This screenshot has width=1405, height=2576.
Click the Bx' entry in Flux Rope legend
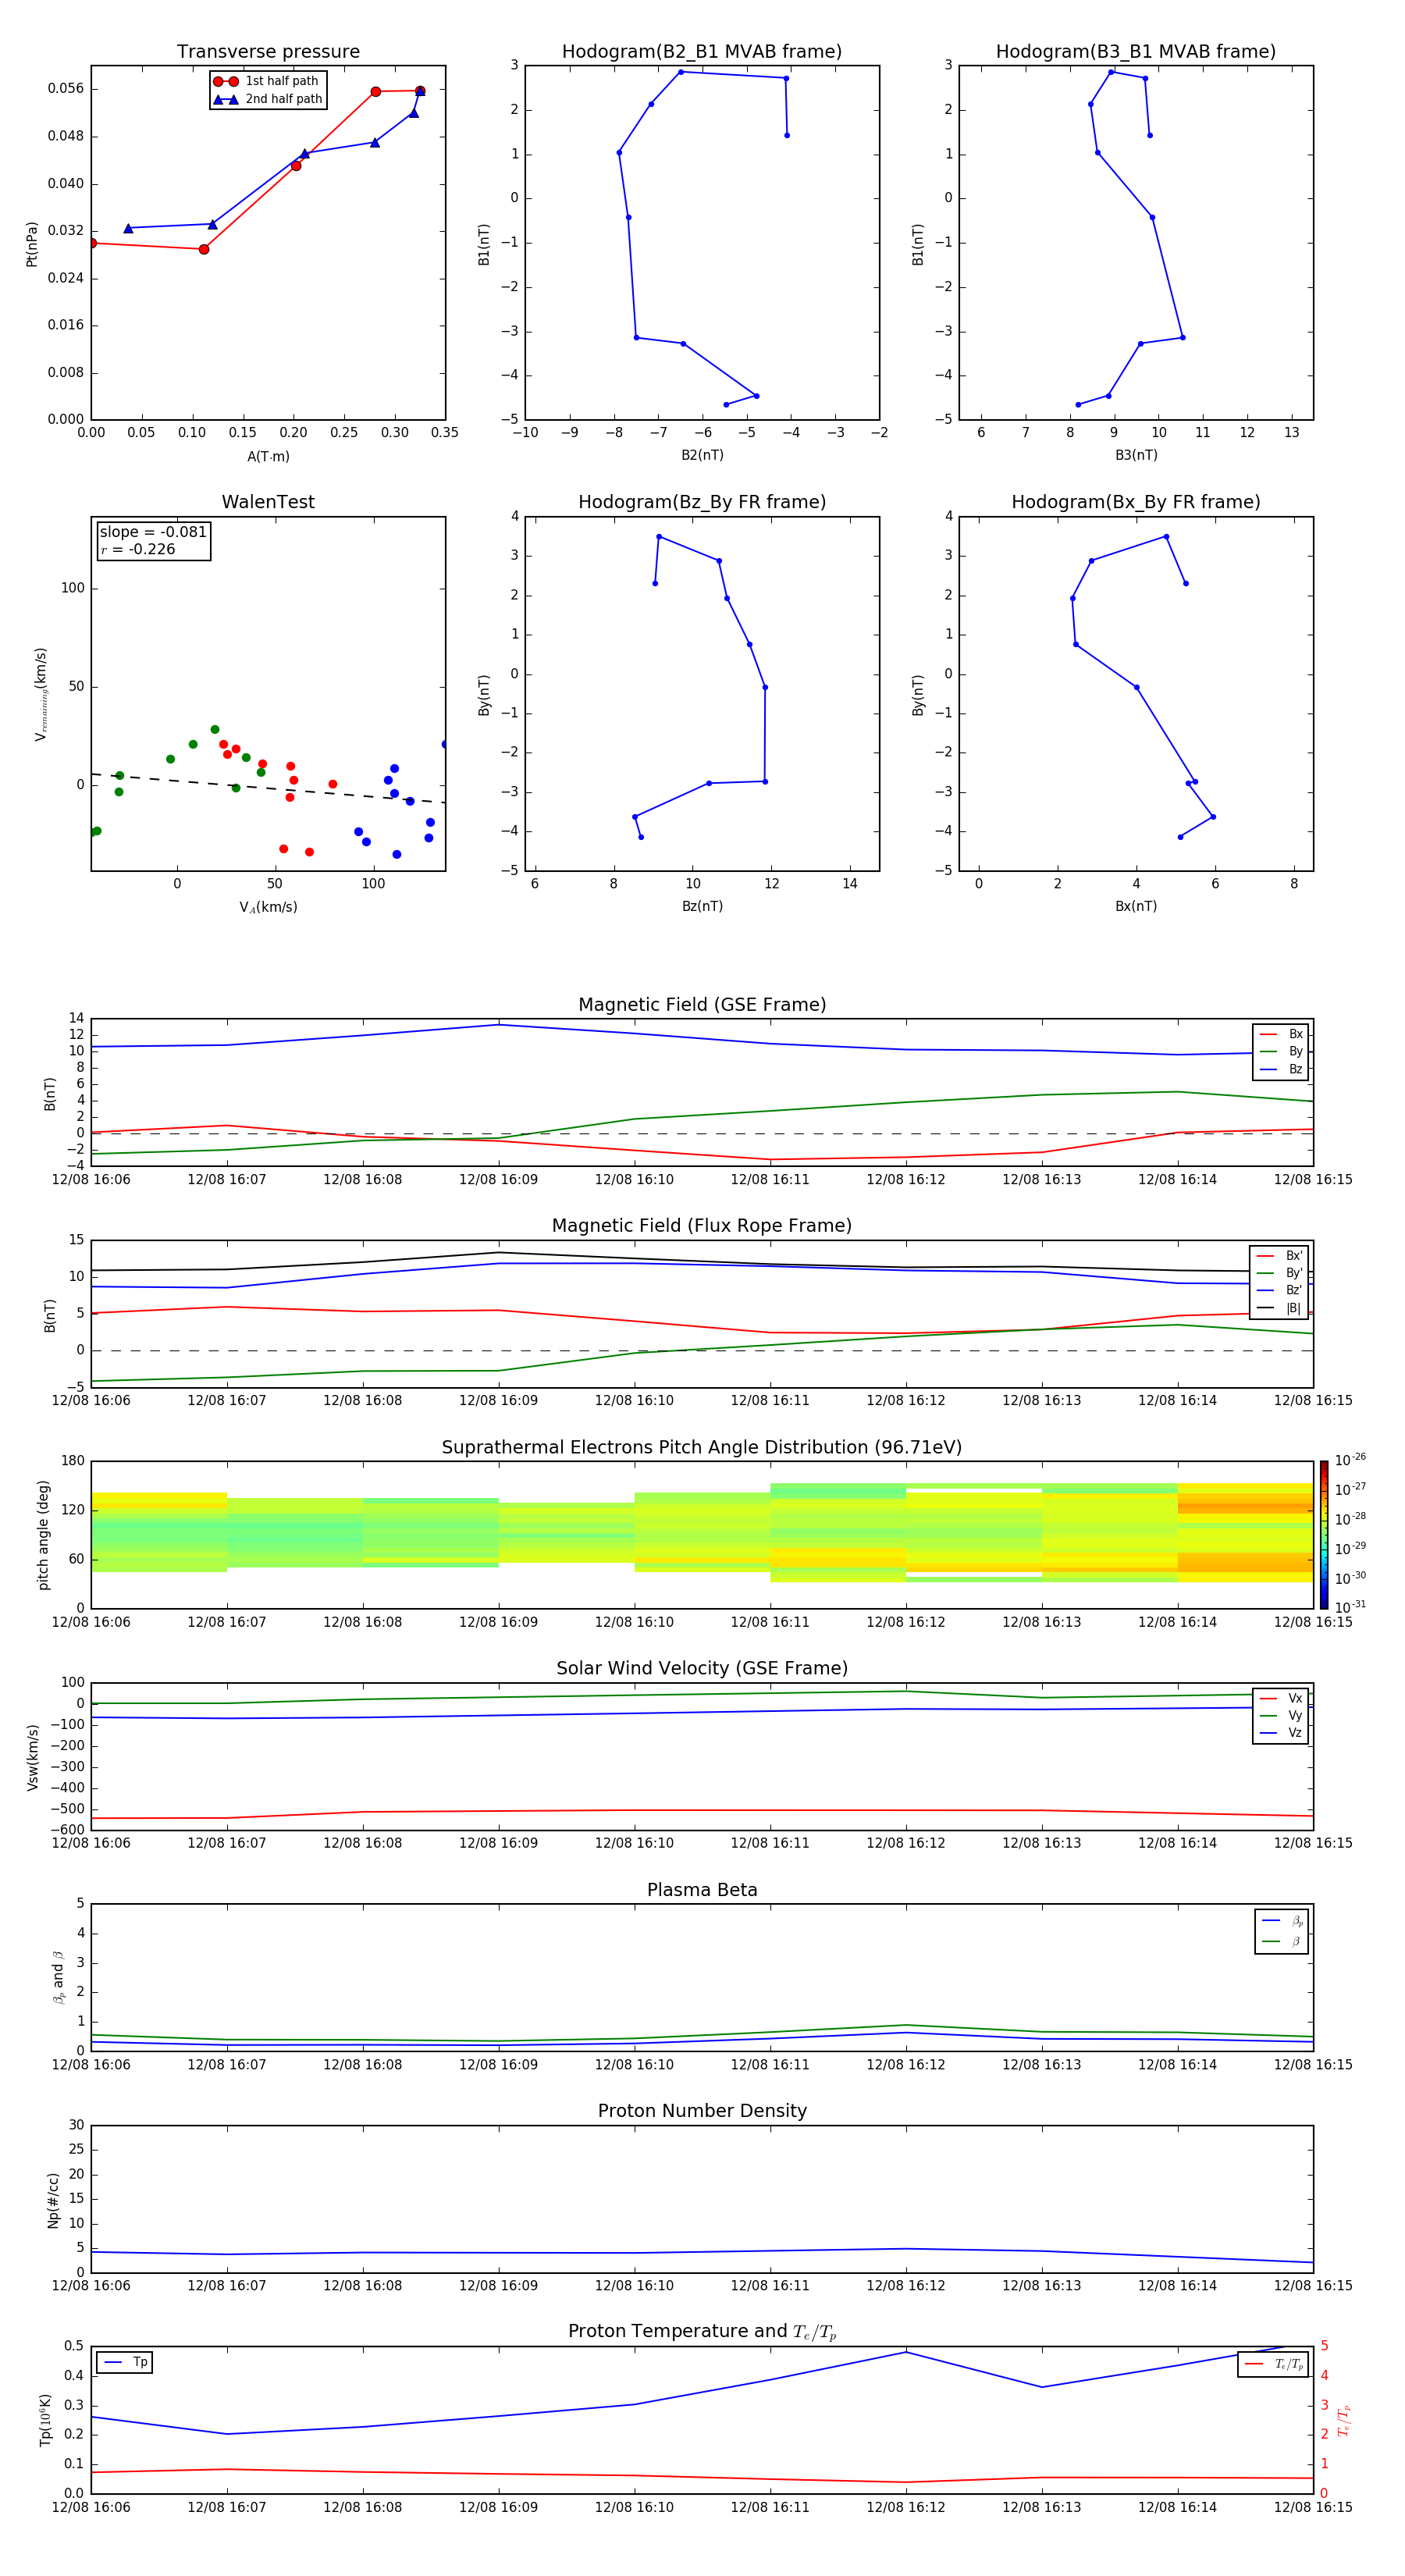click(1279, 1256)
